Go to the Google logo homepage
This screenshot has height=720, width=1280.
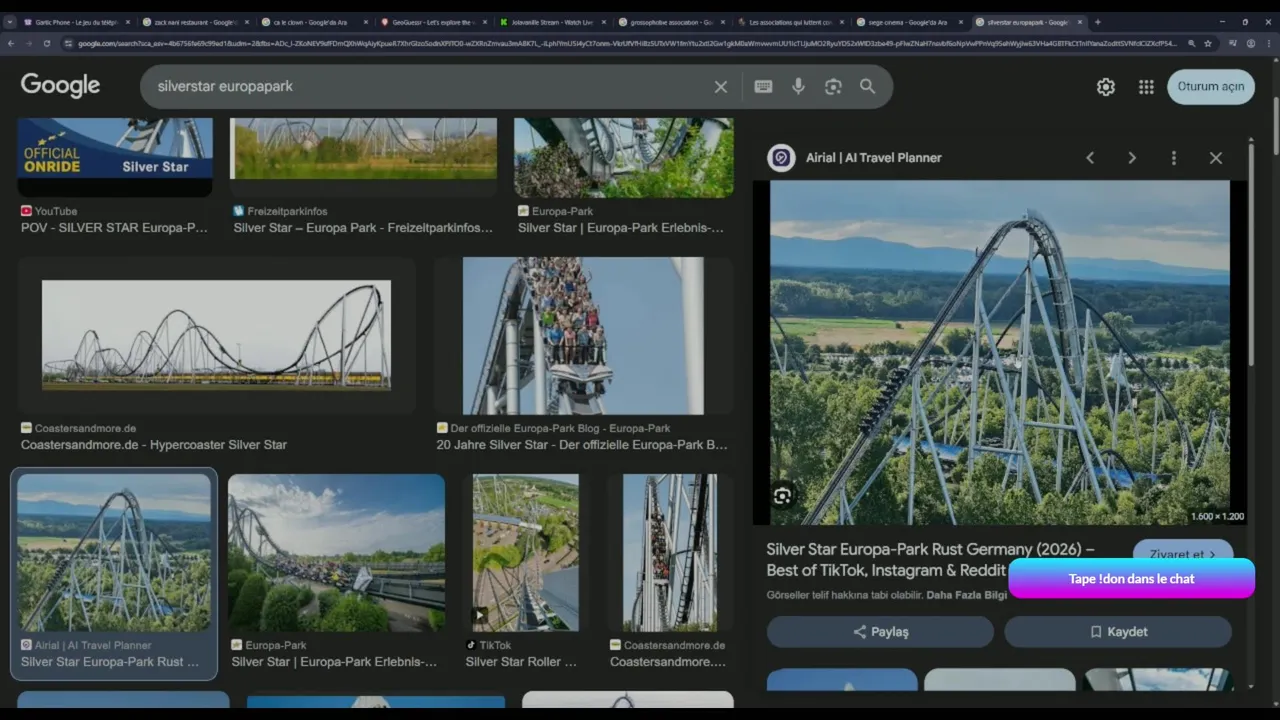coord(60,86)
